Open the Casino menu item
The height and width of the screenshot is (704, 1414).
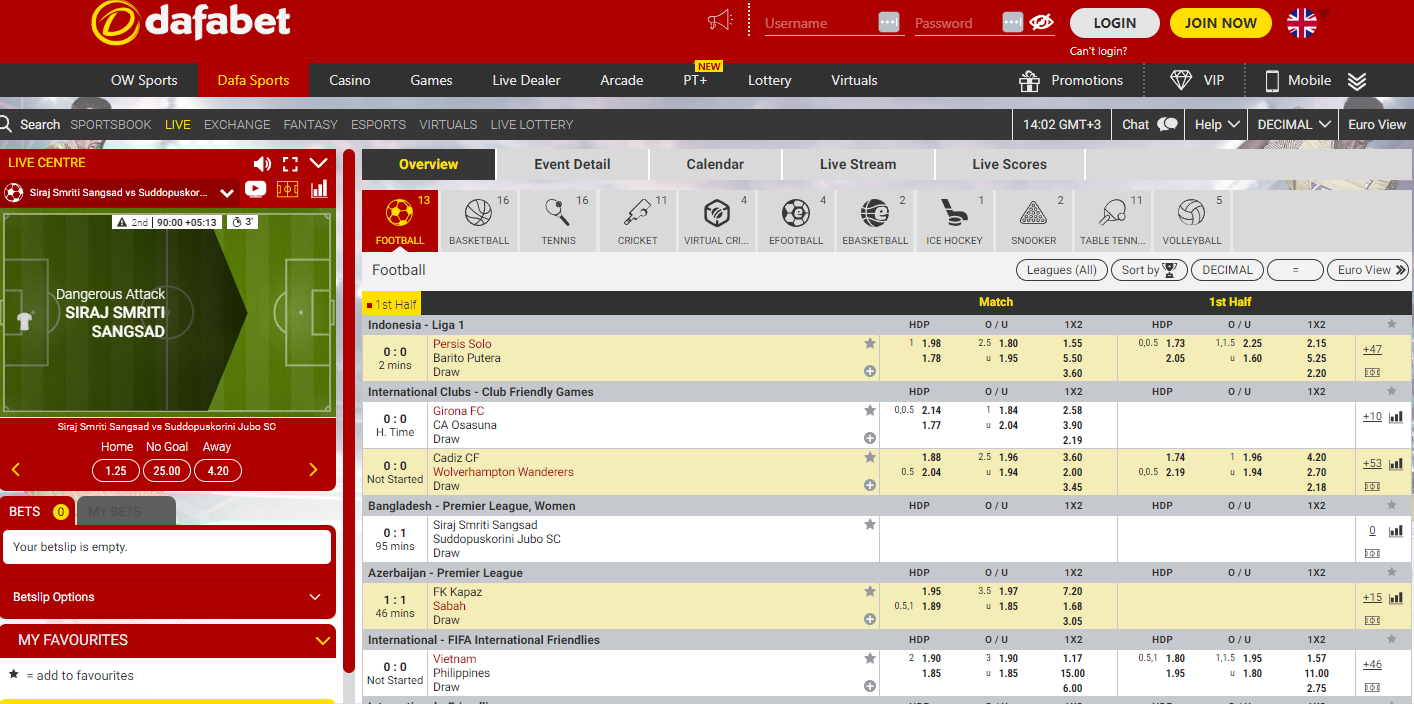(350, 80)
